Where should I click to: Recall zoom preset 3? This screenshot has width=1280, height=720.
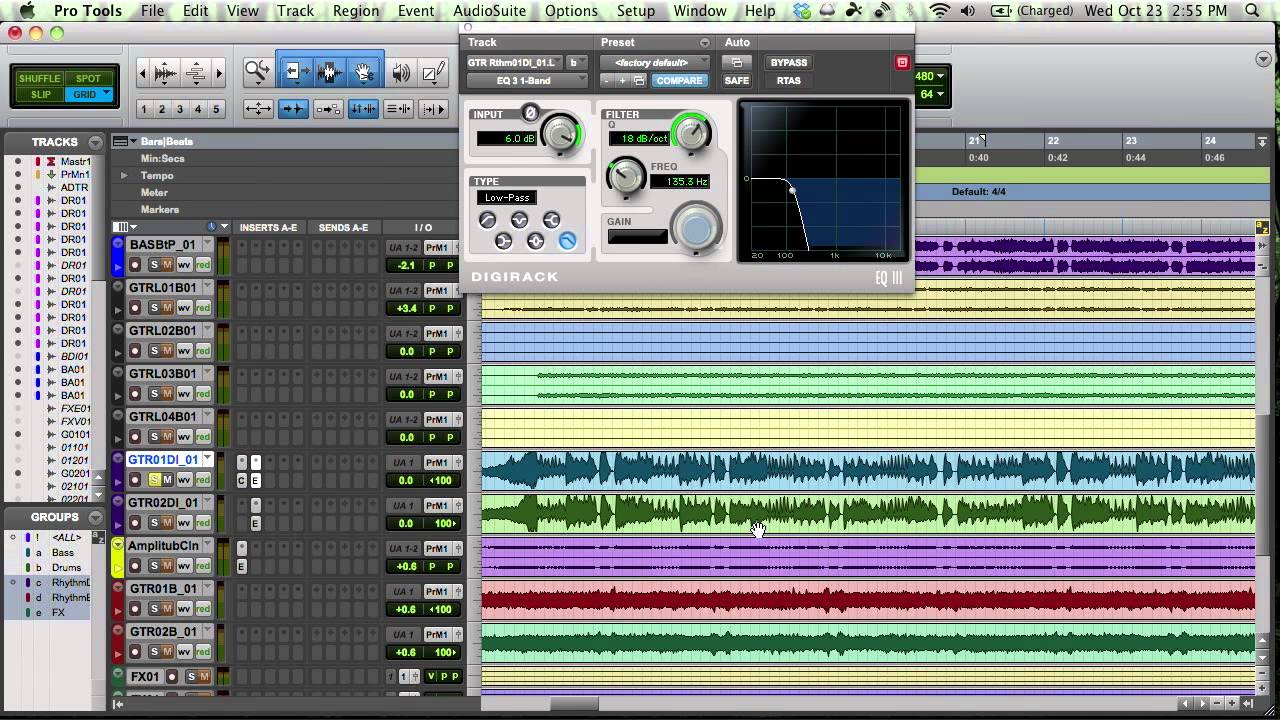tap(180, 109)
